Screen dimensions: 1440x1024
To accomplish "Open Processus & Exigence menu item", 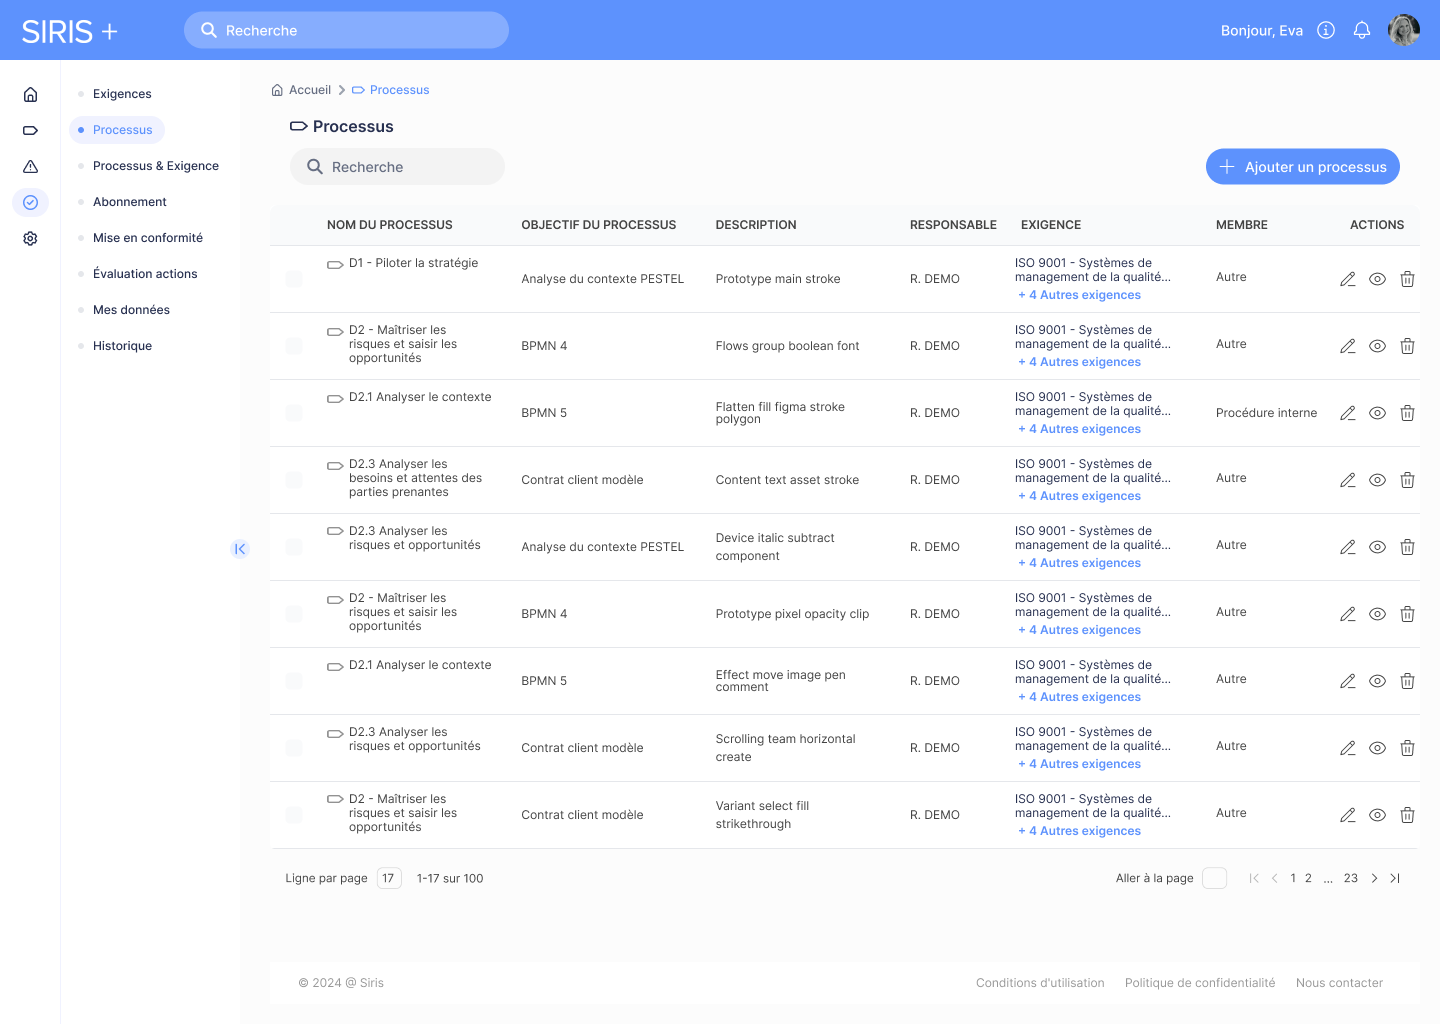I will [155, 166].
